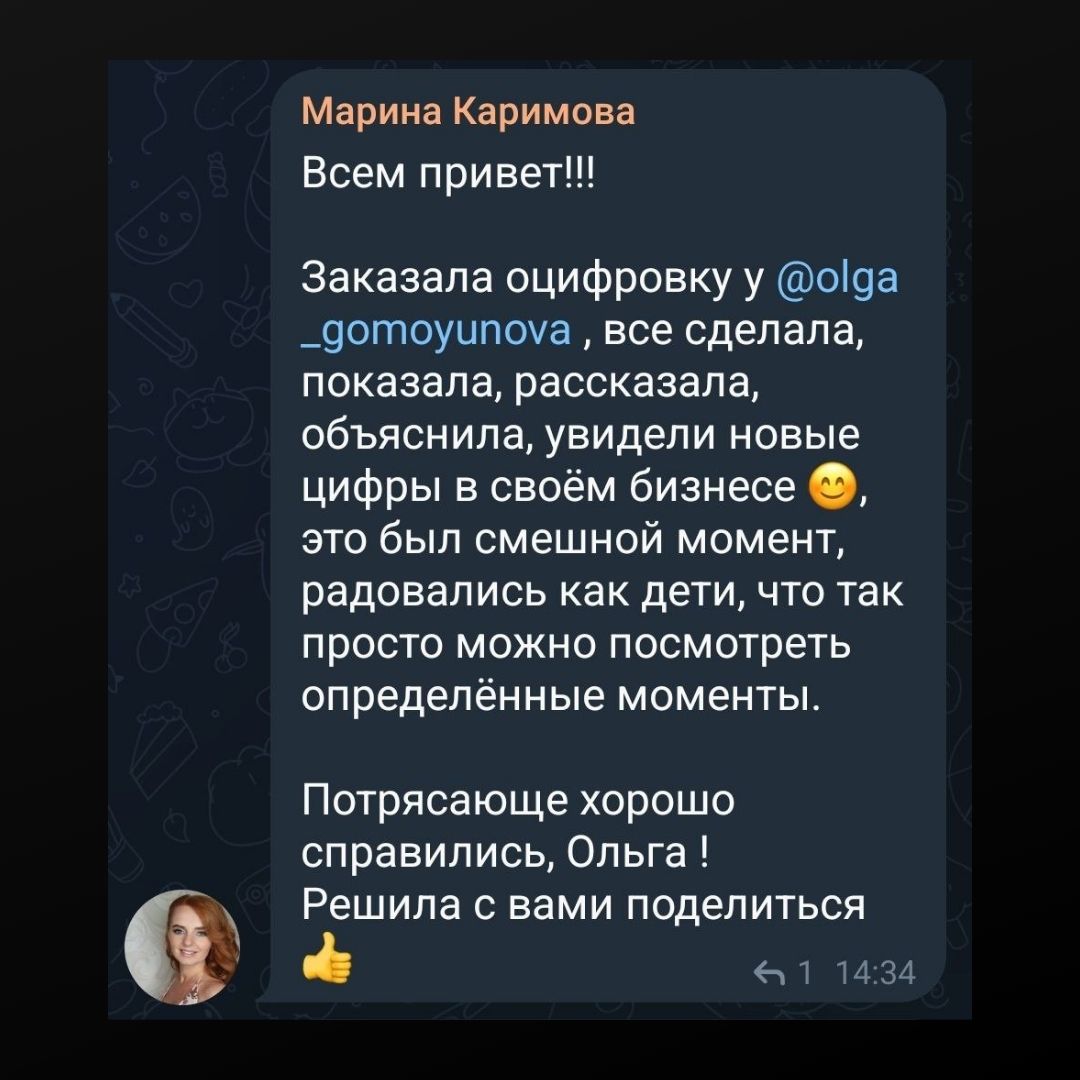Open Марина Каримова's profile from sender name
This screenshot has width=1080, height=1080.
(x=468, y=111)
